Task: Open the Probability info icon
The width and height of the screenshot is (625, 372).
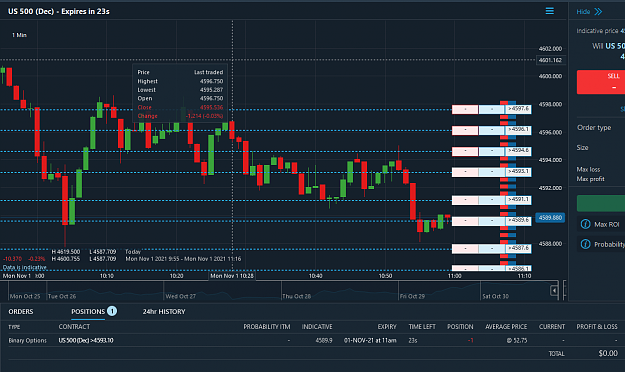Action: [x=585, y=244]
